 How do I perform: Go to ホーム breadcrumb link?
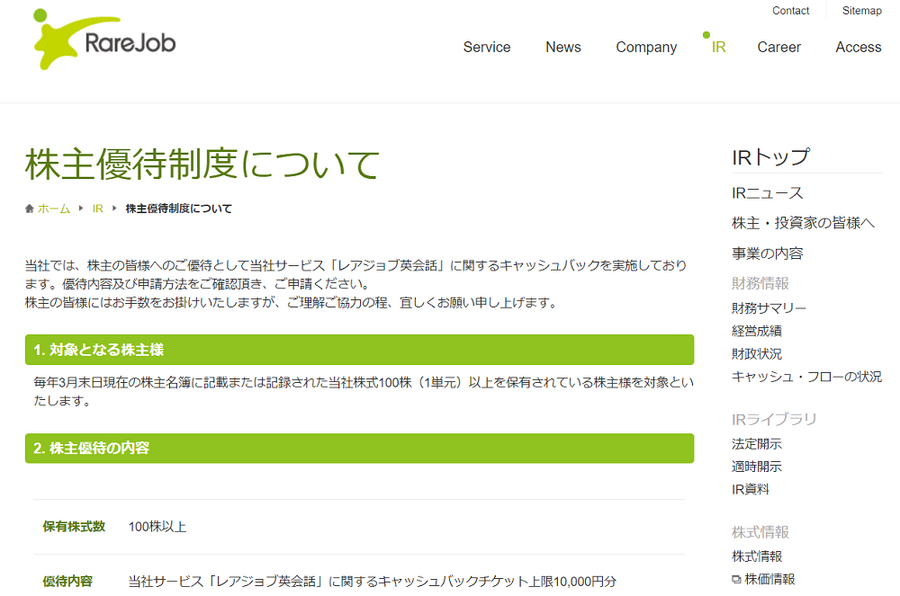54,208
